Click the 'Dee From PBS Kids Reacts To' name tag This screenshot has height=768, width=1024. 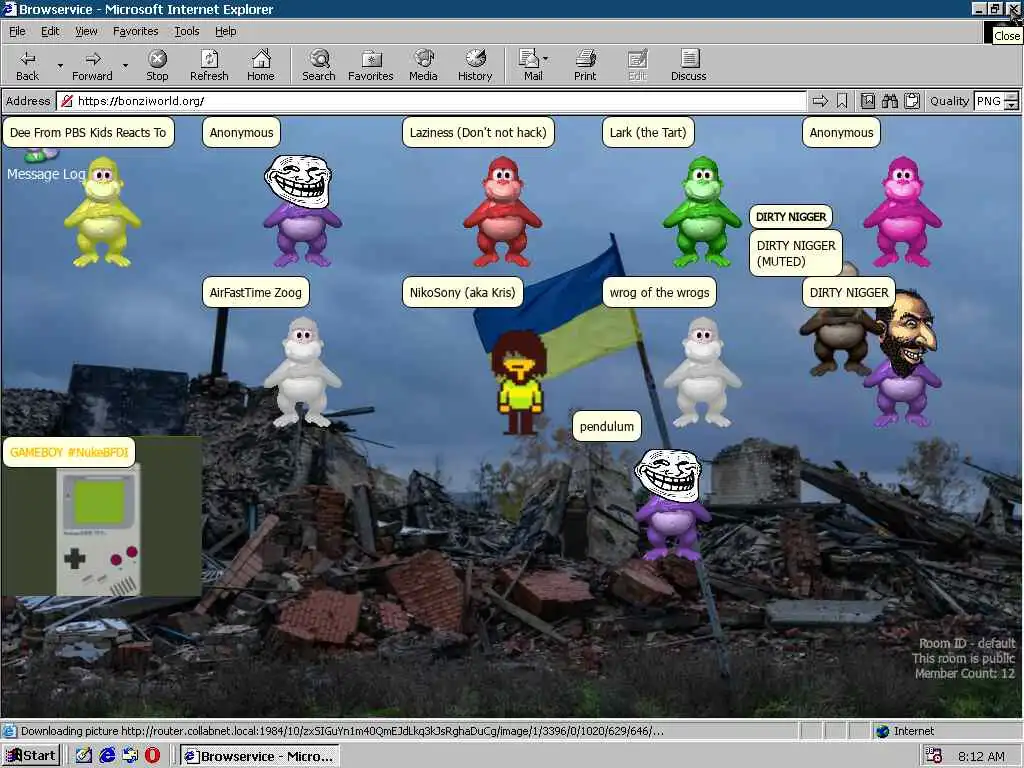click(x=88, y=133)
